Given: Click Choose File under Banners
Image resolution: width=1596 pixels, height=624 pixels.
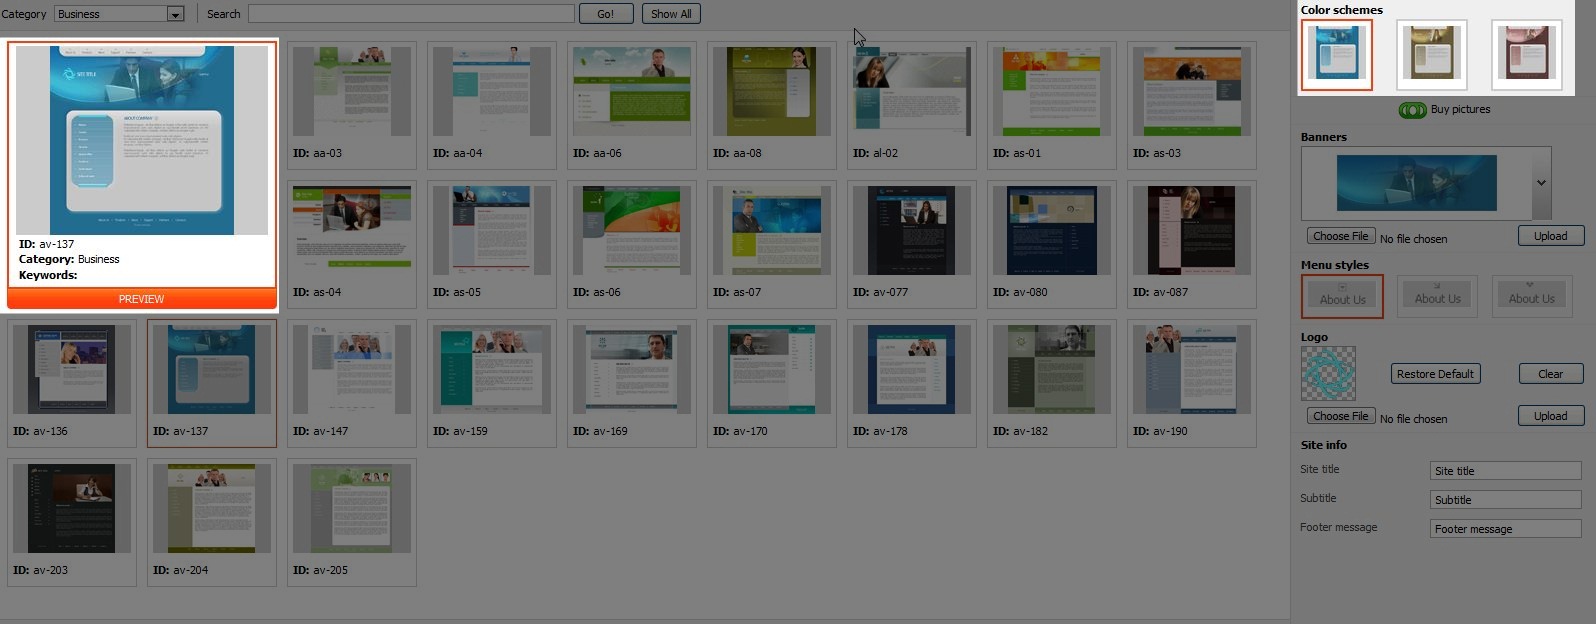Looking at the screenshot, I should tap(1340, 236).
